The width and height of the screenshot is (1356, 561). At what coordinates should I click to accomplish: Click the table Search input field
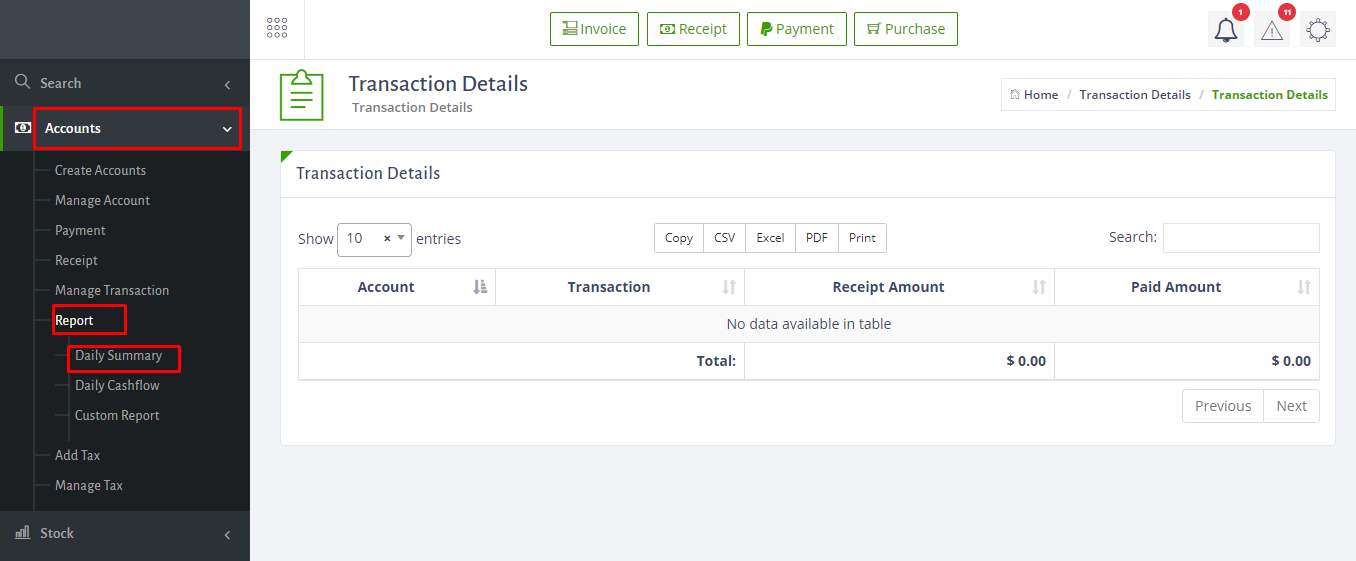click(1241, 238)
